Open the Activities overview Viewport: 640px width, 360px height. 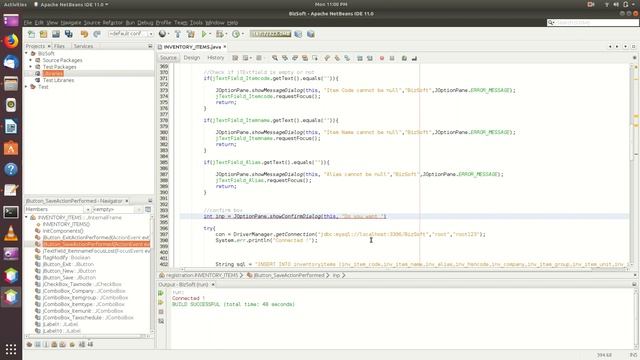click(15, 4)
